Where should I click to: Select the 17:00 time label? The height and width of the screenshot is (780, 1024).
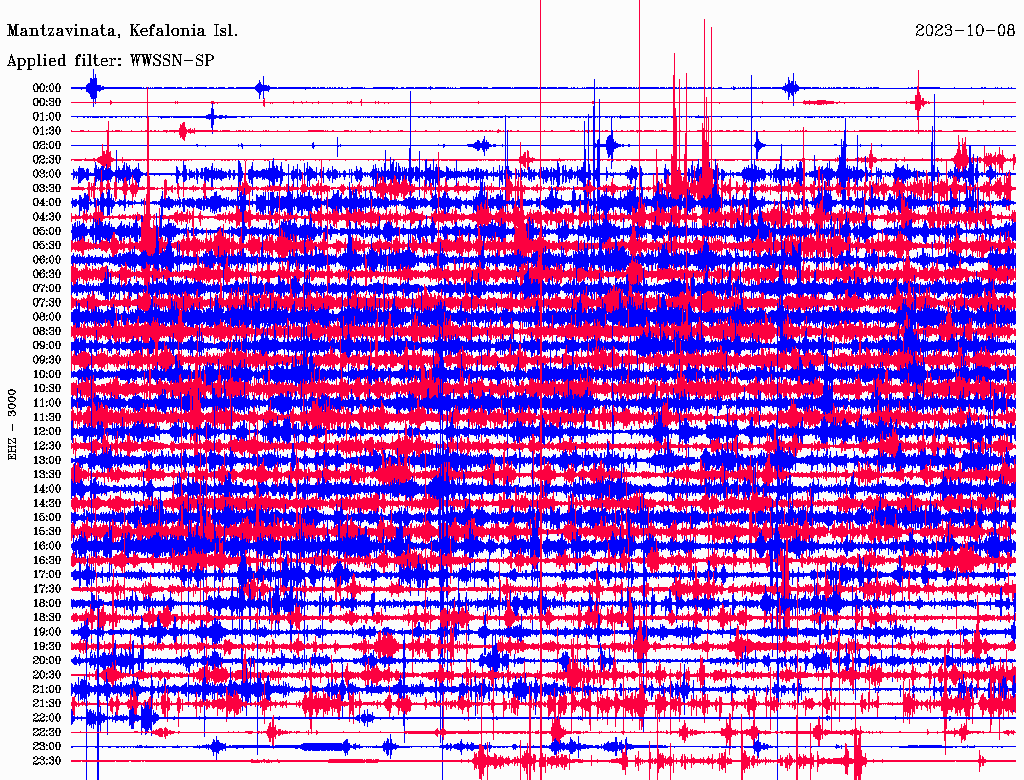tap(47, 575)
